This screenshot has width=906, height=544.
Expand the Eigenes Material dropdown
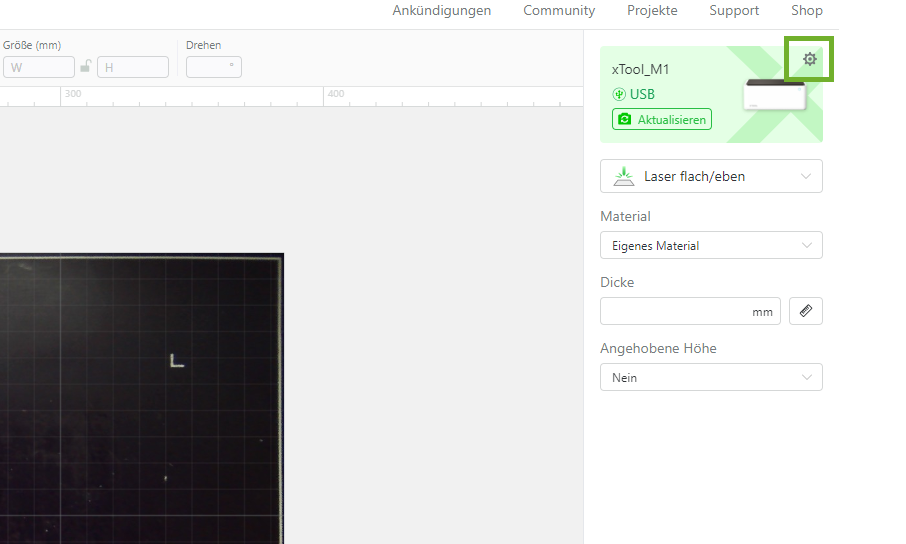coord(711,246)
